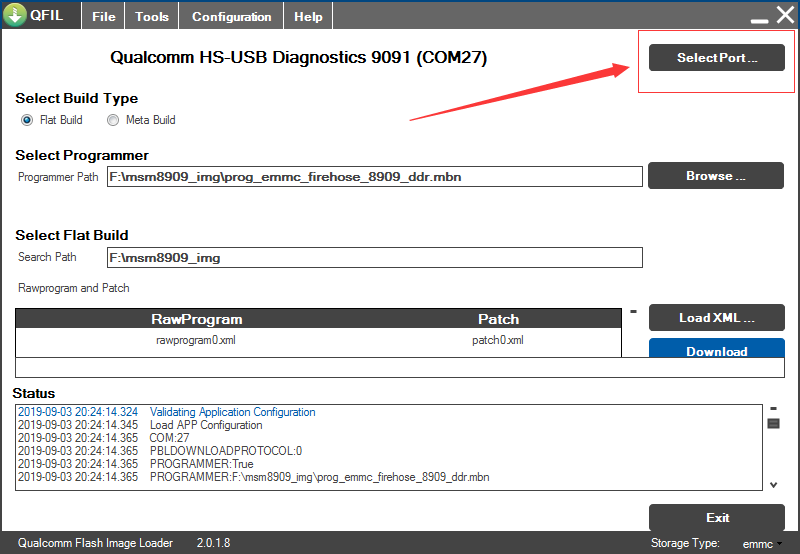Screen dimensions: 800x554
Task: Click the blue Download button
Action: (x=716, y=348)
